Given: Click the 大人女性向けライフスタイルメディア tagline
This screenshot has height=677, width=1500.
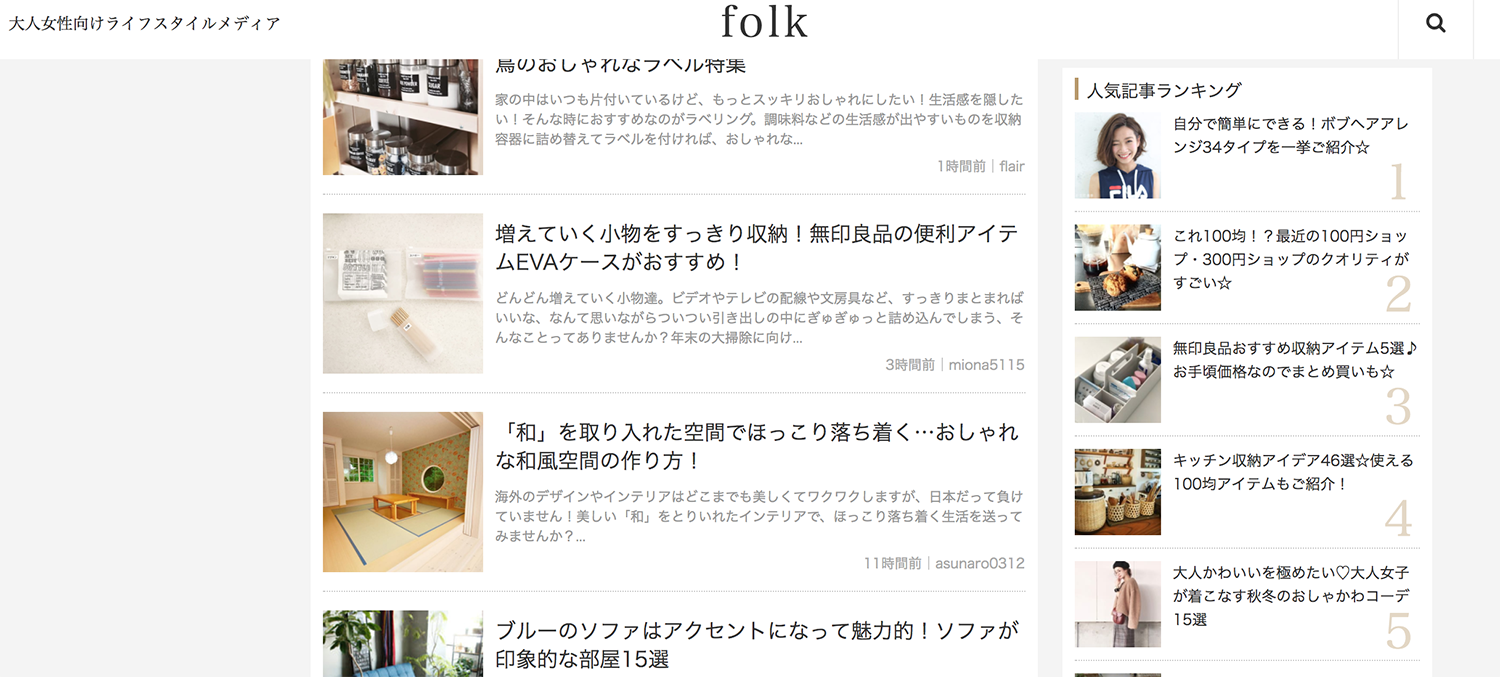Looking at the screenshot, I should (x=145, y=23).
